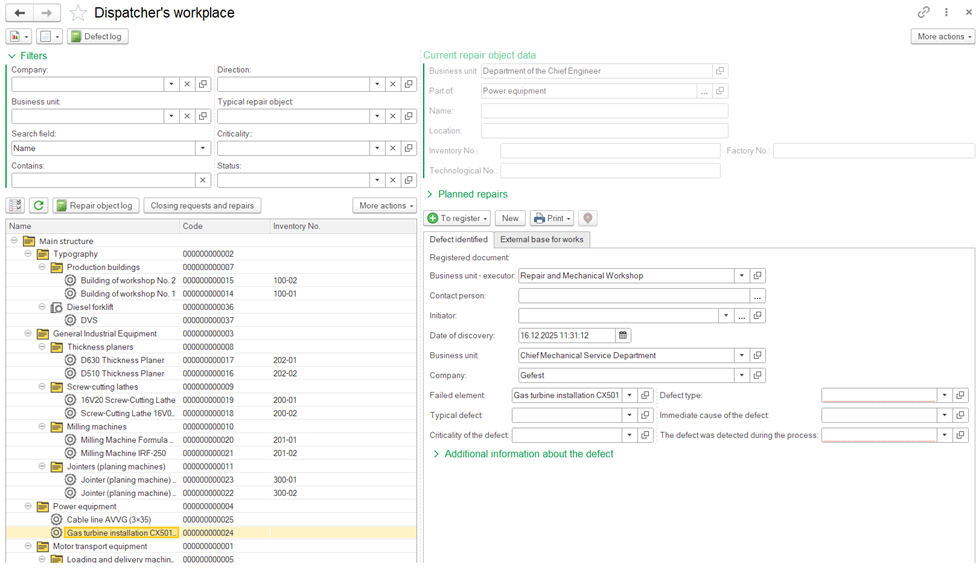Screen dimensions: 979x569
Task: Collapse the Power equipment tree folder
Action: pyautogui.click(x=29, y=507)
